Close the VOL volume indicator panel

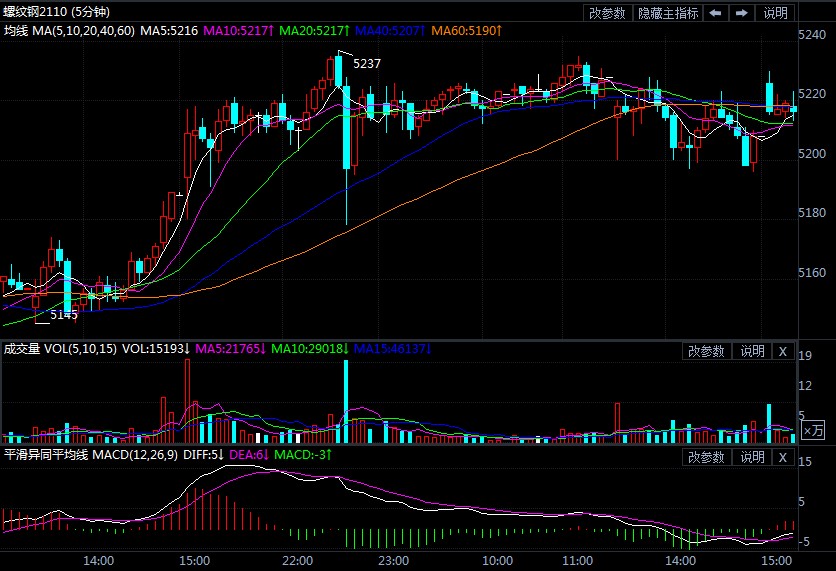coord(783,351)
